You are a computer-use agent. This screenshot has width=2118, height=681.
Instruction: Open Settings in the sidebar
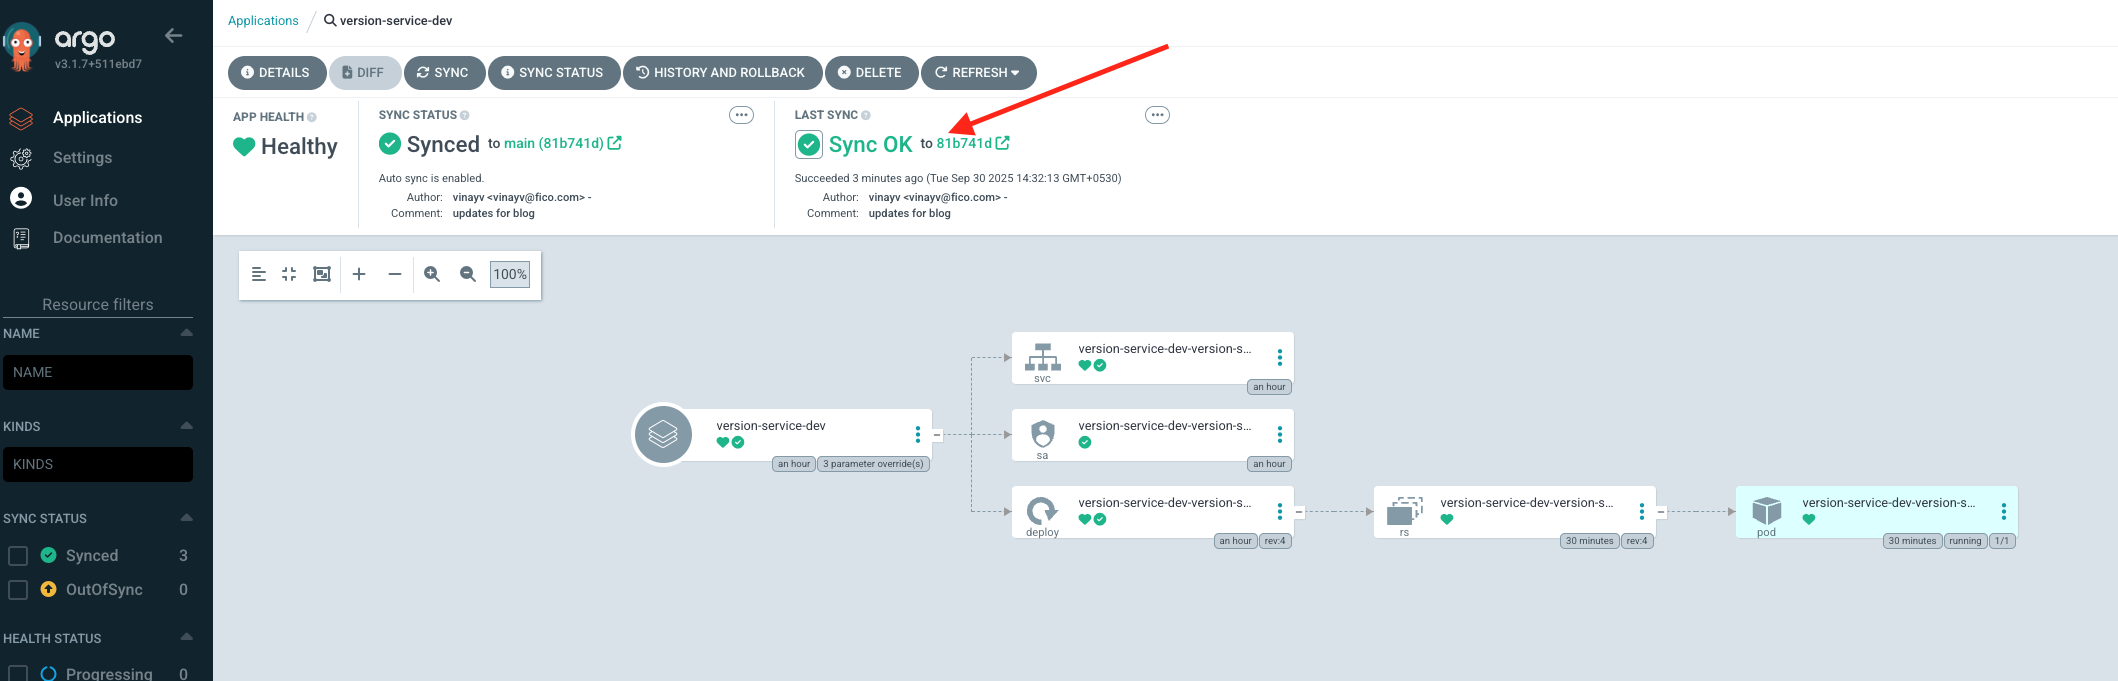82,158
